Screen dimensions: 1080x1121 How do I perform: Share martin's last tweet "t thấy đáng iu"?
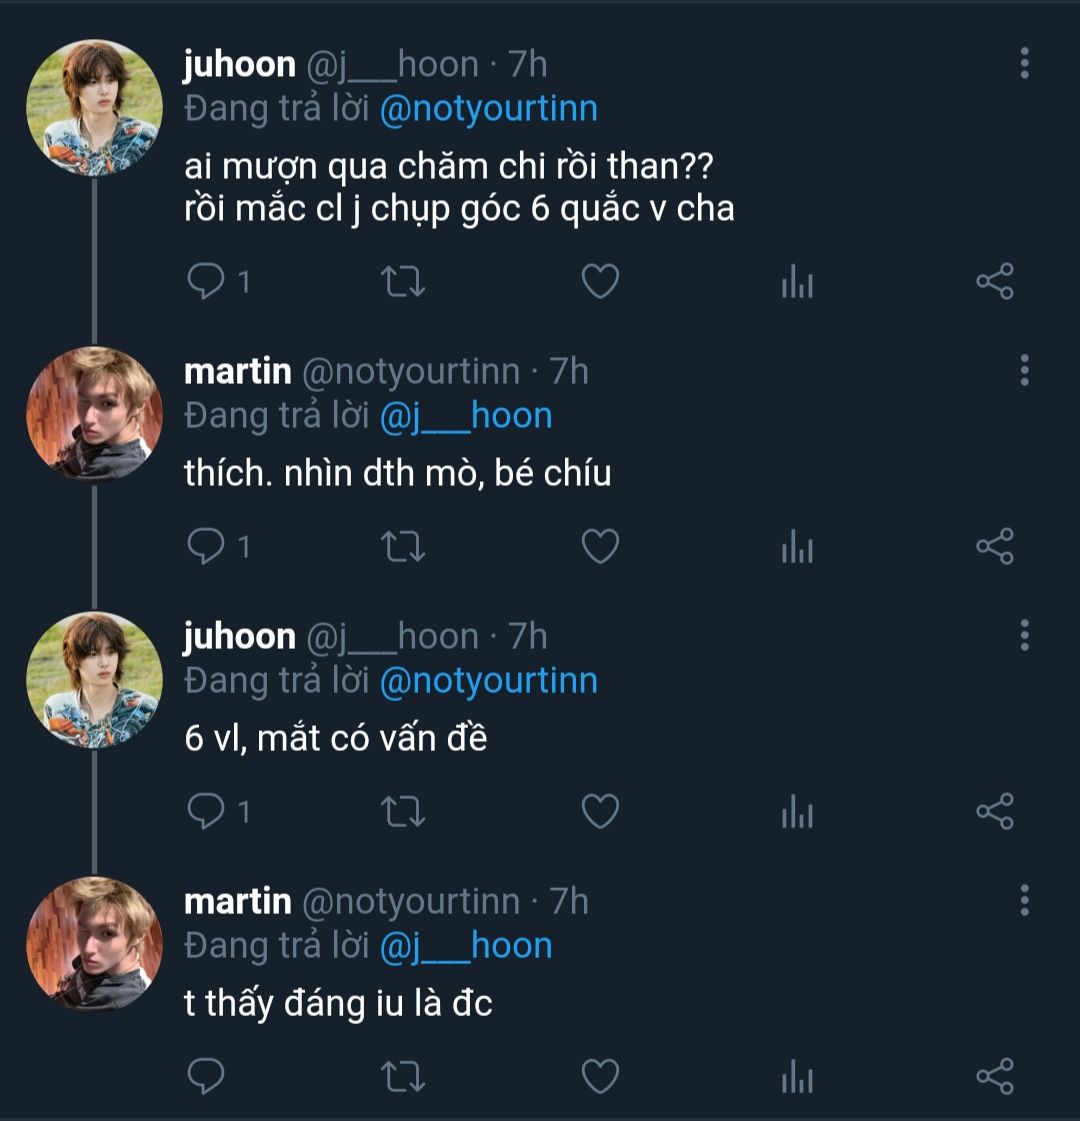(995, 1076)
